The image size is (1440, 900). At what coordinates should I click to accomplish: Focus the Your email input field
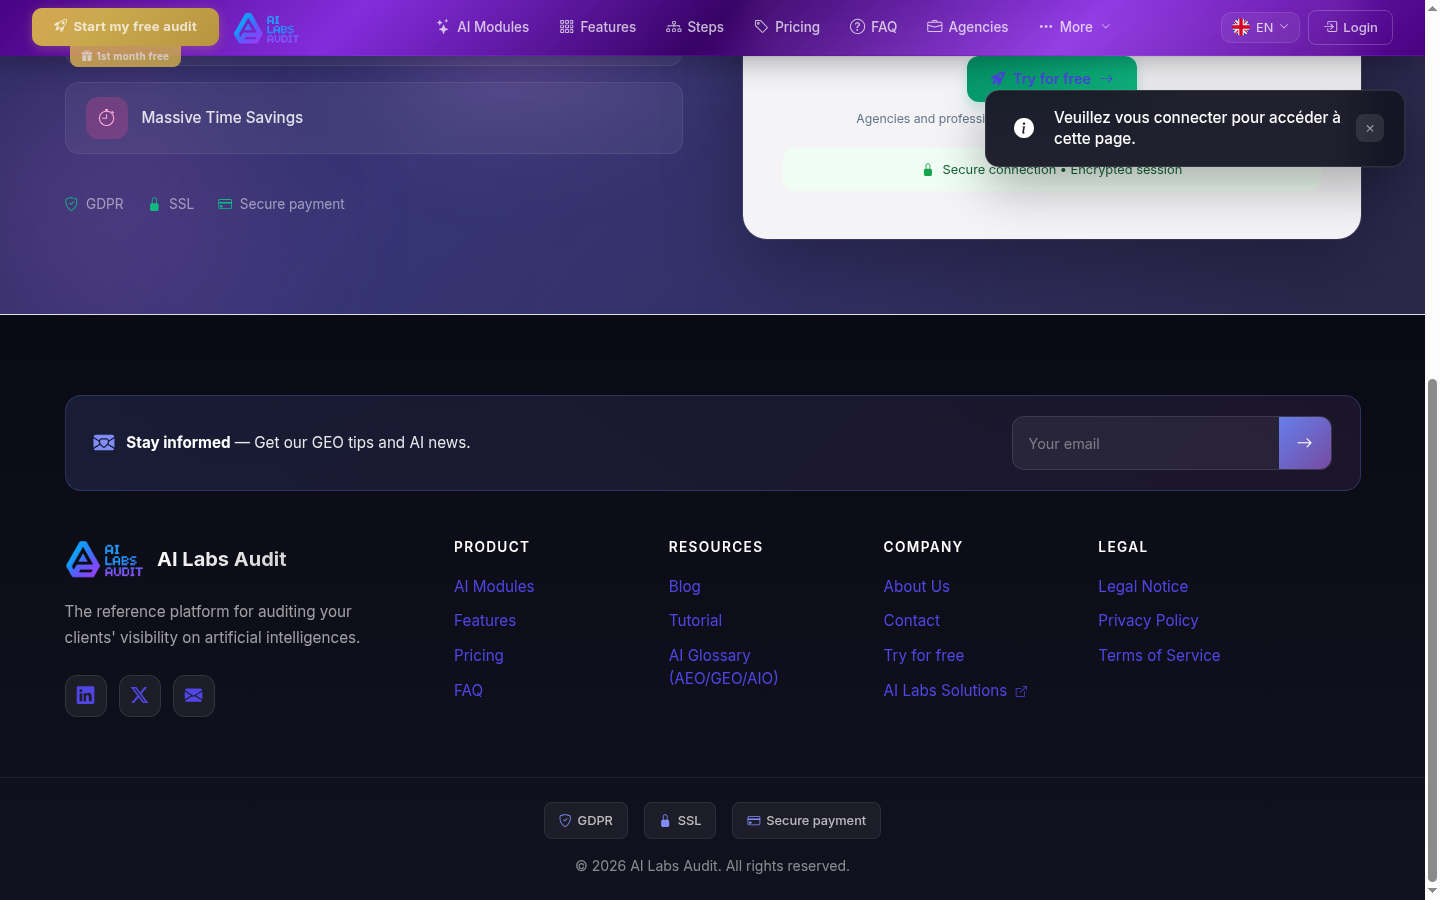point(1145,443)
